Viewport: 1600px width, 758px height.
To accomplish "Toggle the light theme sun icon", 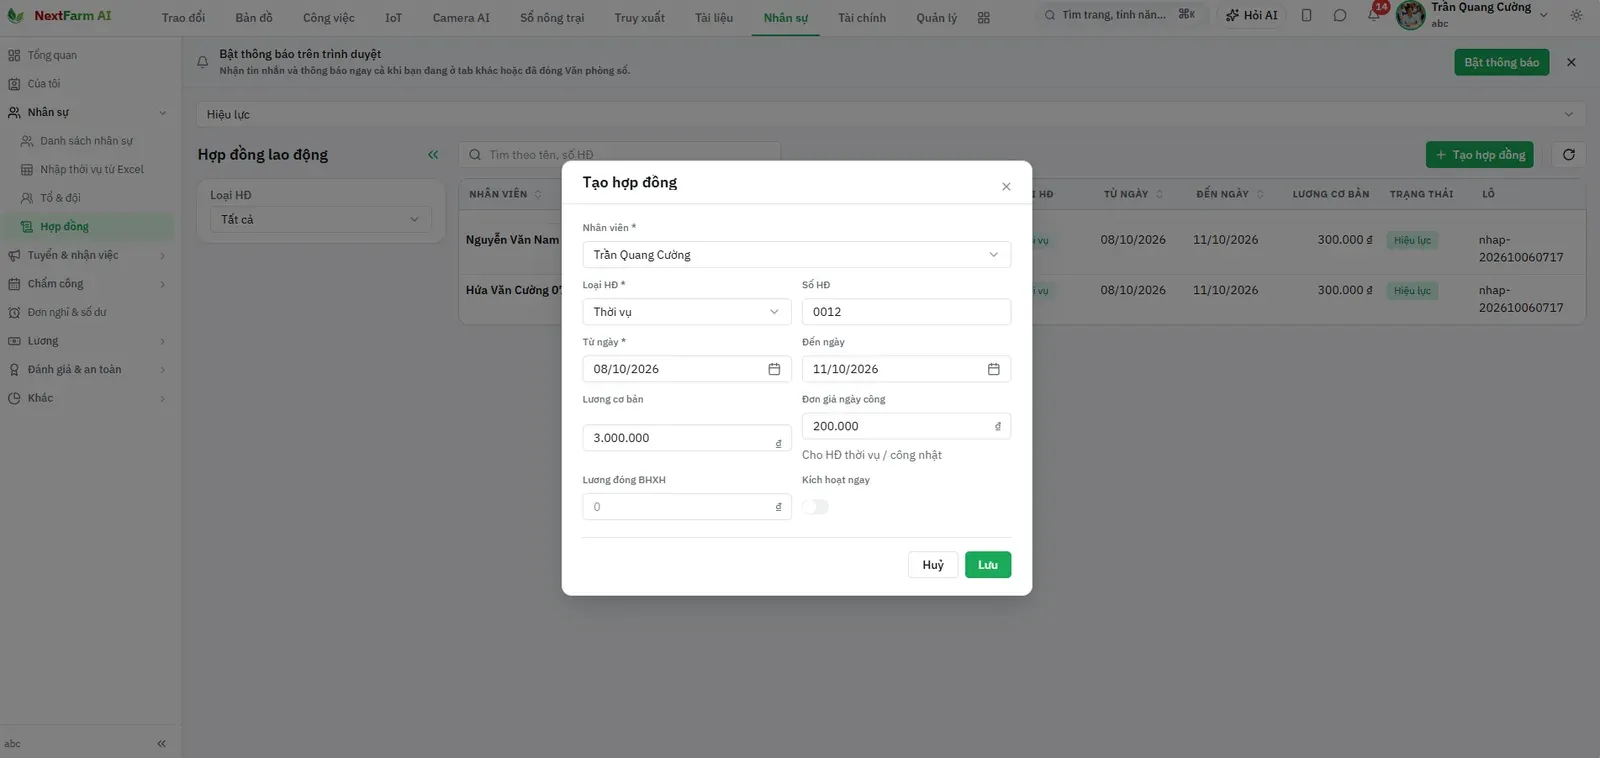I will coord(1577,15).
